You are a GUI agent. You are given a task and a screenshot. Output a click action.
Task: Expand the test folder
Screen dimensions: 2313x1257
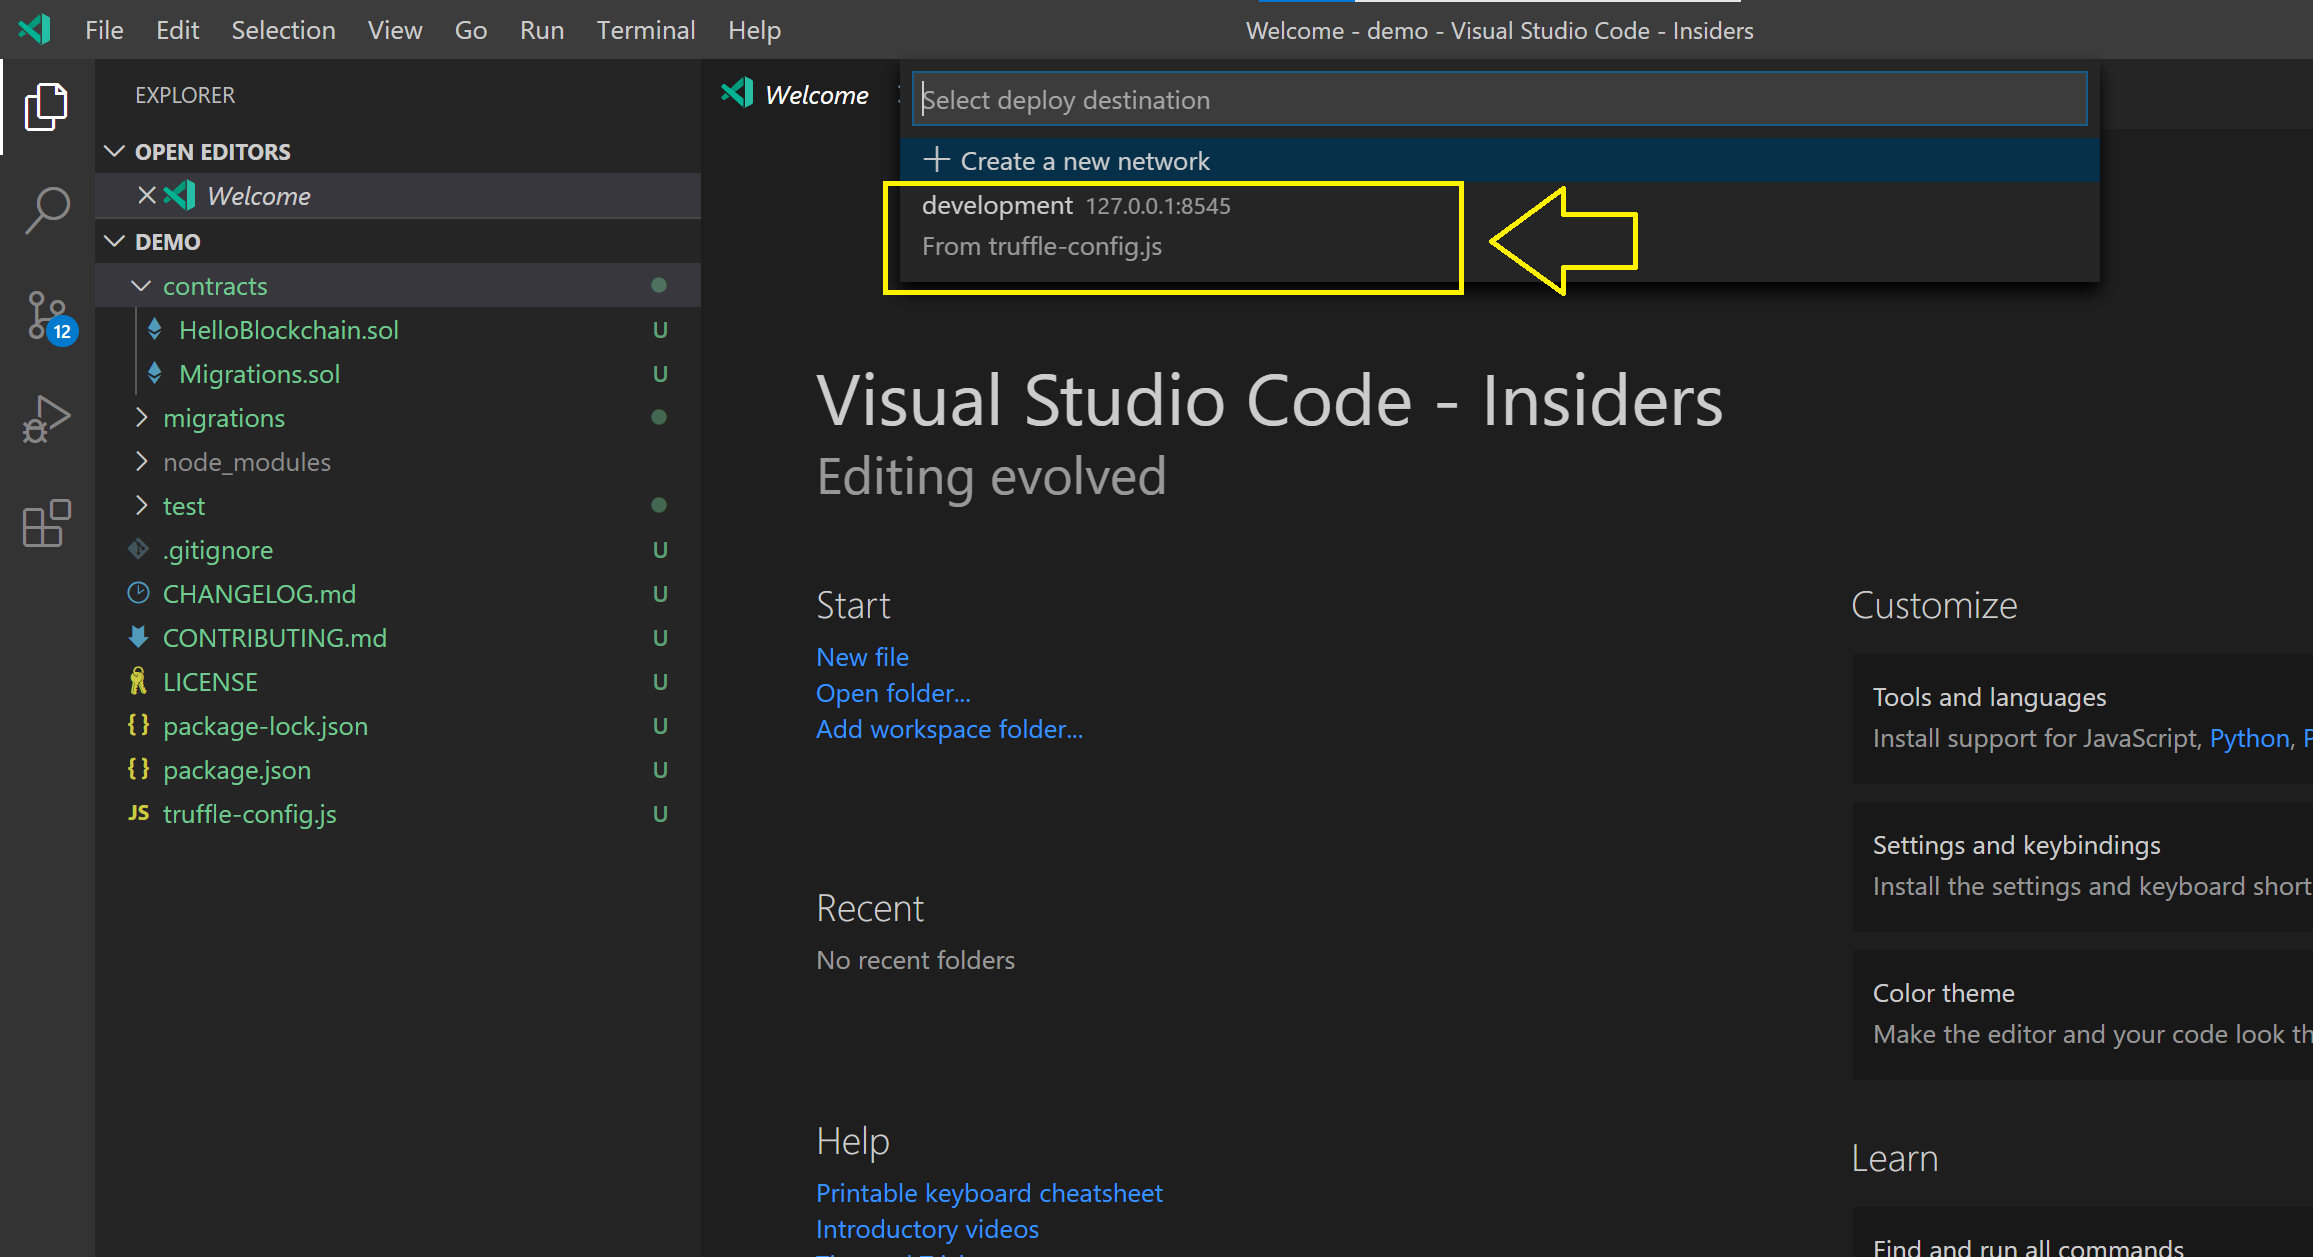[141, 505]
